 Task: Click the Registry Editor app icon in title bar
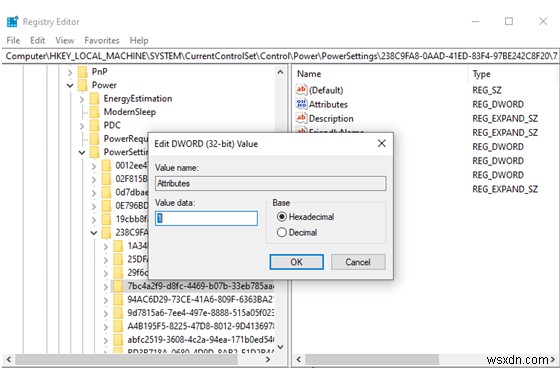(12, 21)
